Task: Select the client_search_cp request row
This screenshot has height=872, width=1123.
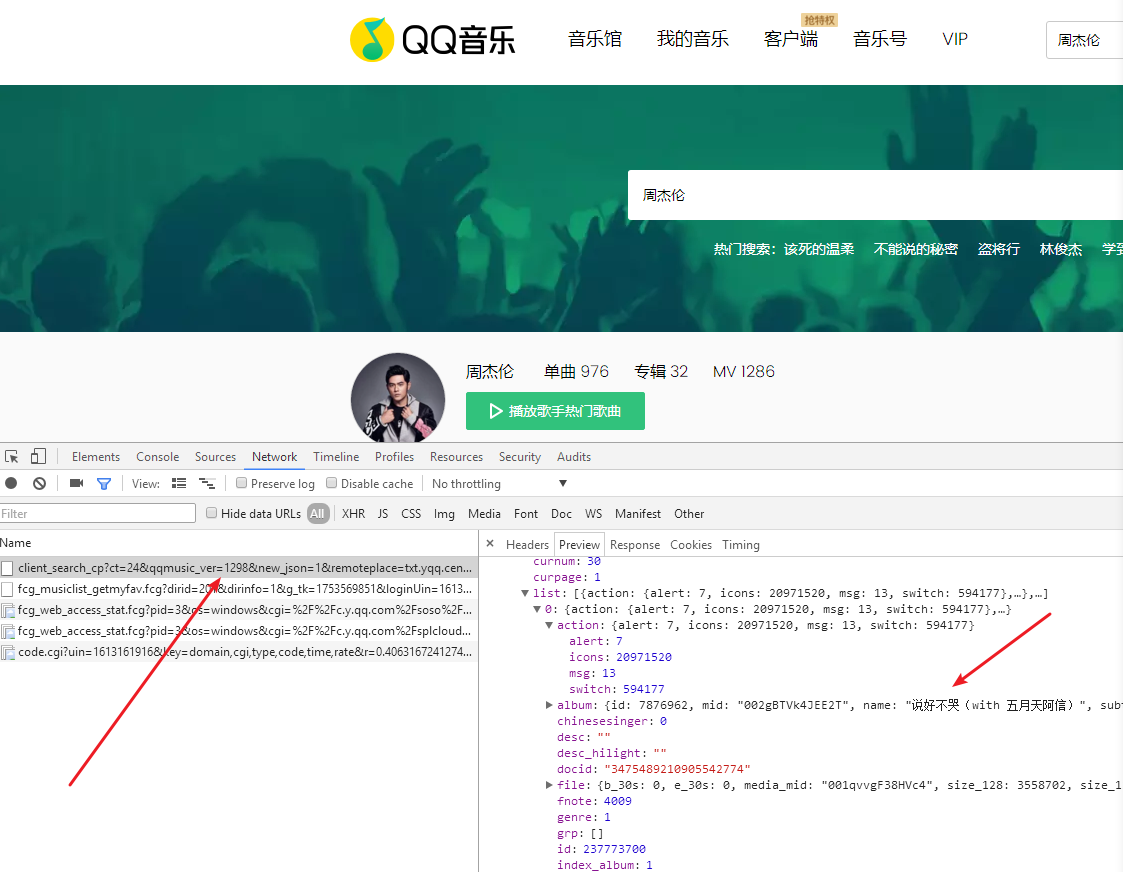Action: [x=238, y=568]
